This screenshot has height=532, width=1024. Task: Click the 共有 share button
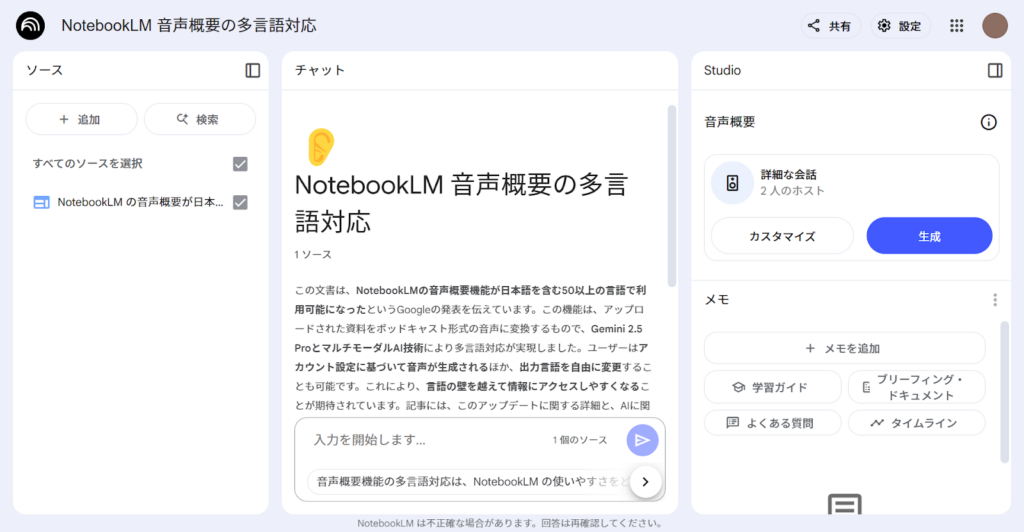(831, 25)
